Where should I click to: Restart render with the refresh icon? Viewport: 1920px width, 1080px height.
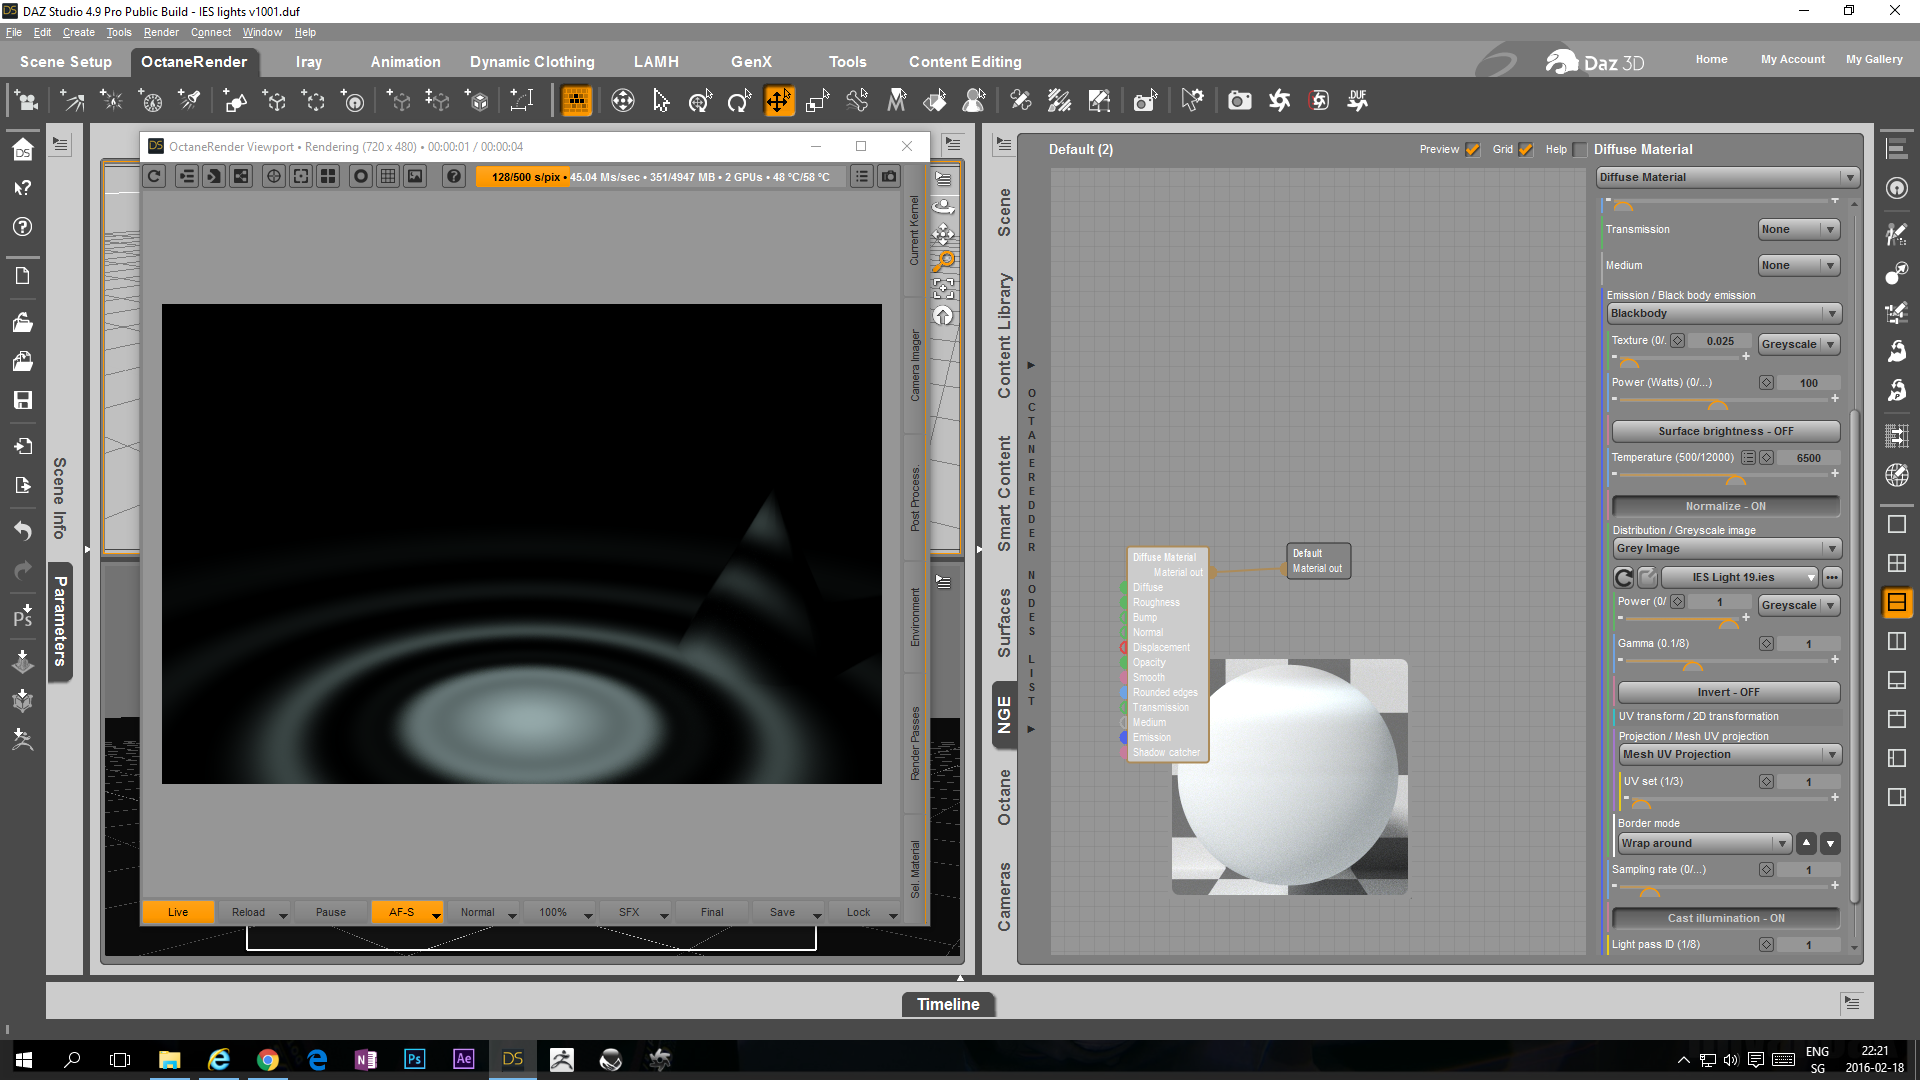(x=154, y=177)
